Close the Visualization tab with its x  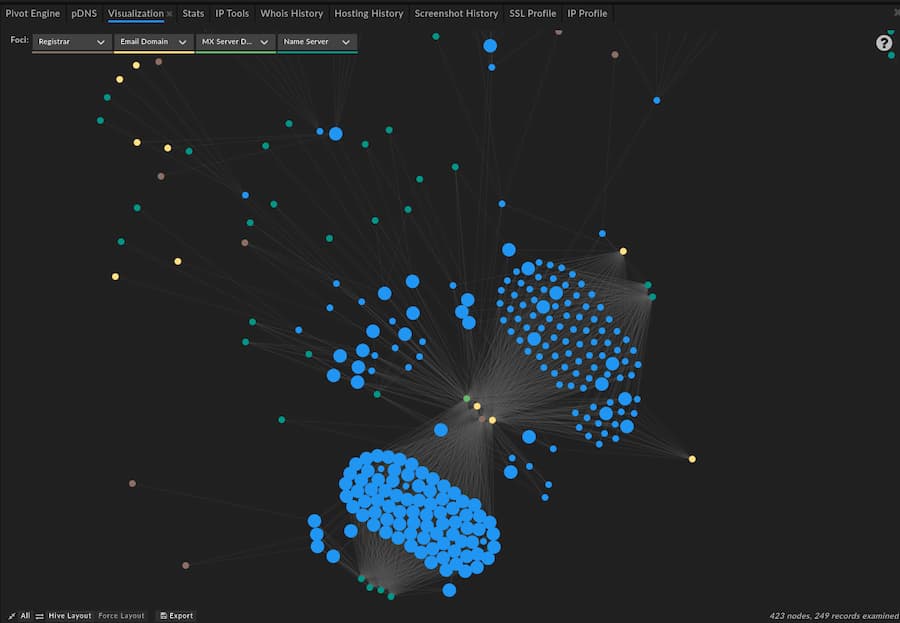pos(168,13)
